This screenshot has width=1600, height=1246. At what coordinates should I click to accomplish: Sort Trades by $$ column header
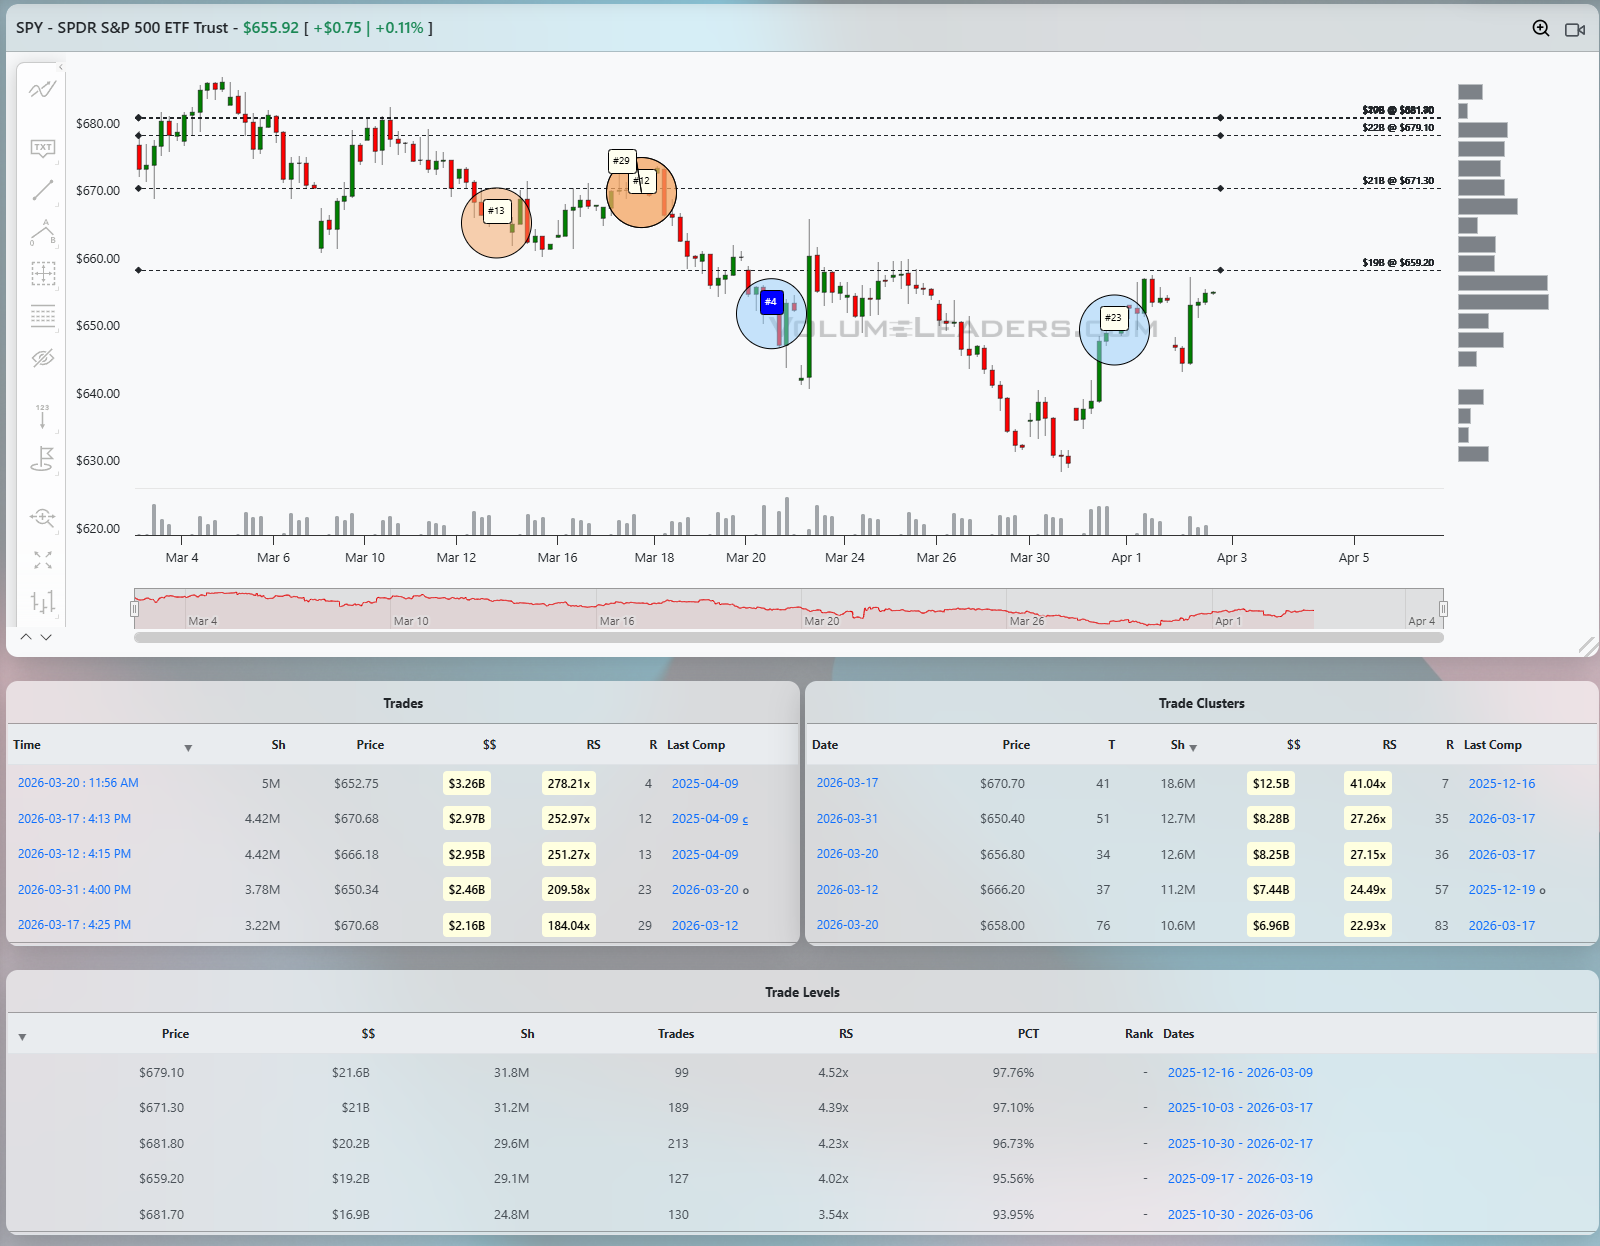click(489, 745)
